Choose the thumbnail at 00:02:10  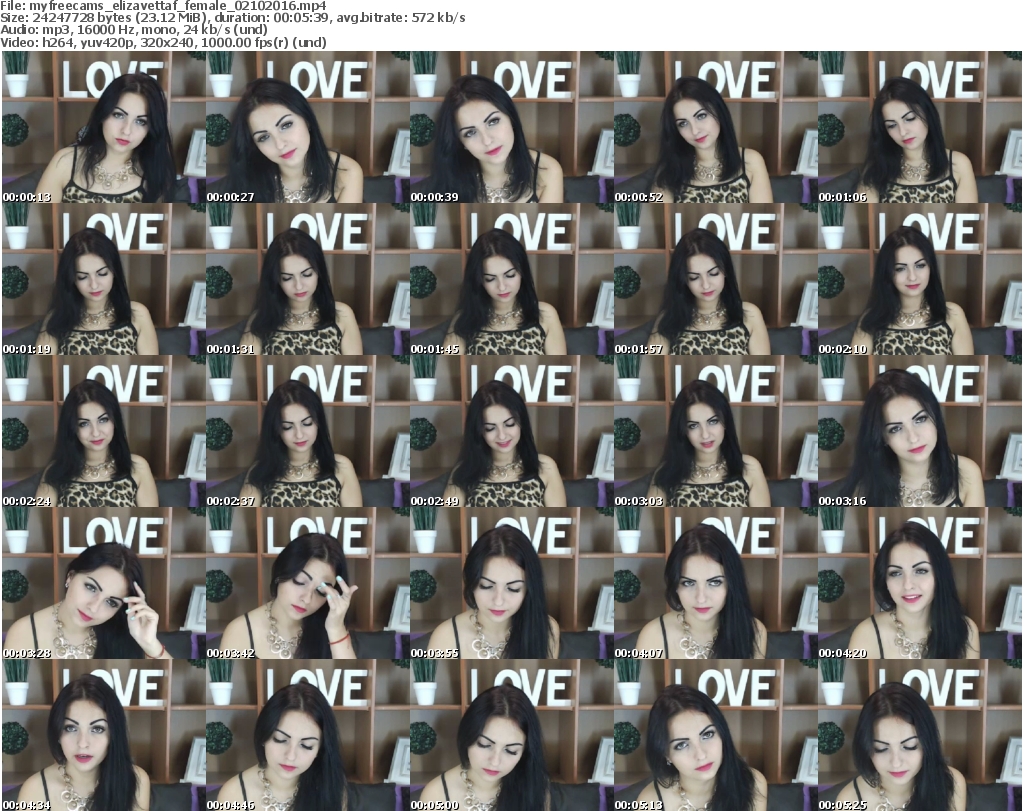pos(920,279)
